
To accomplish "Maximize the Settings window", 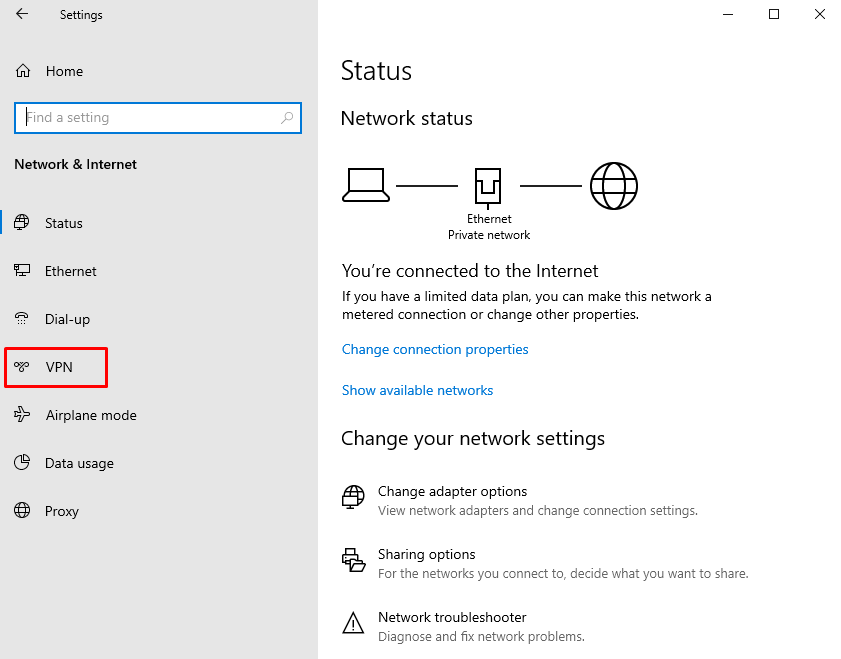I will coord(774,14).
